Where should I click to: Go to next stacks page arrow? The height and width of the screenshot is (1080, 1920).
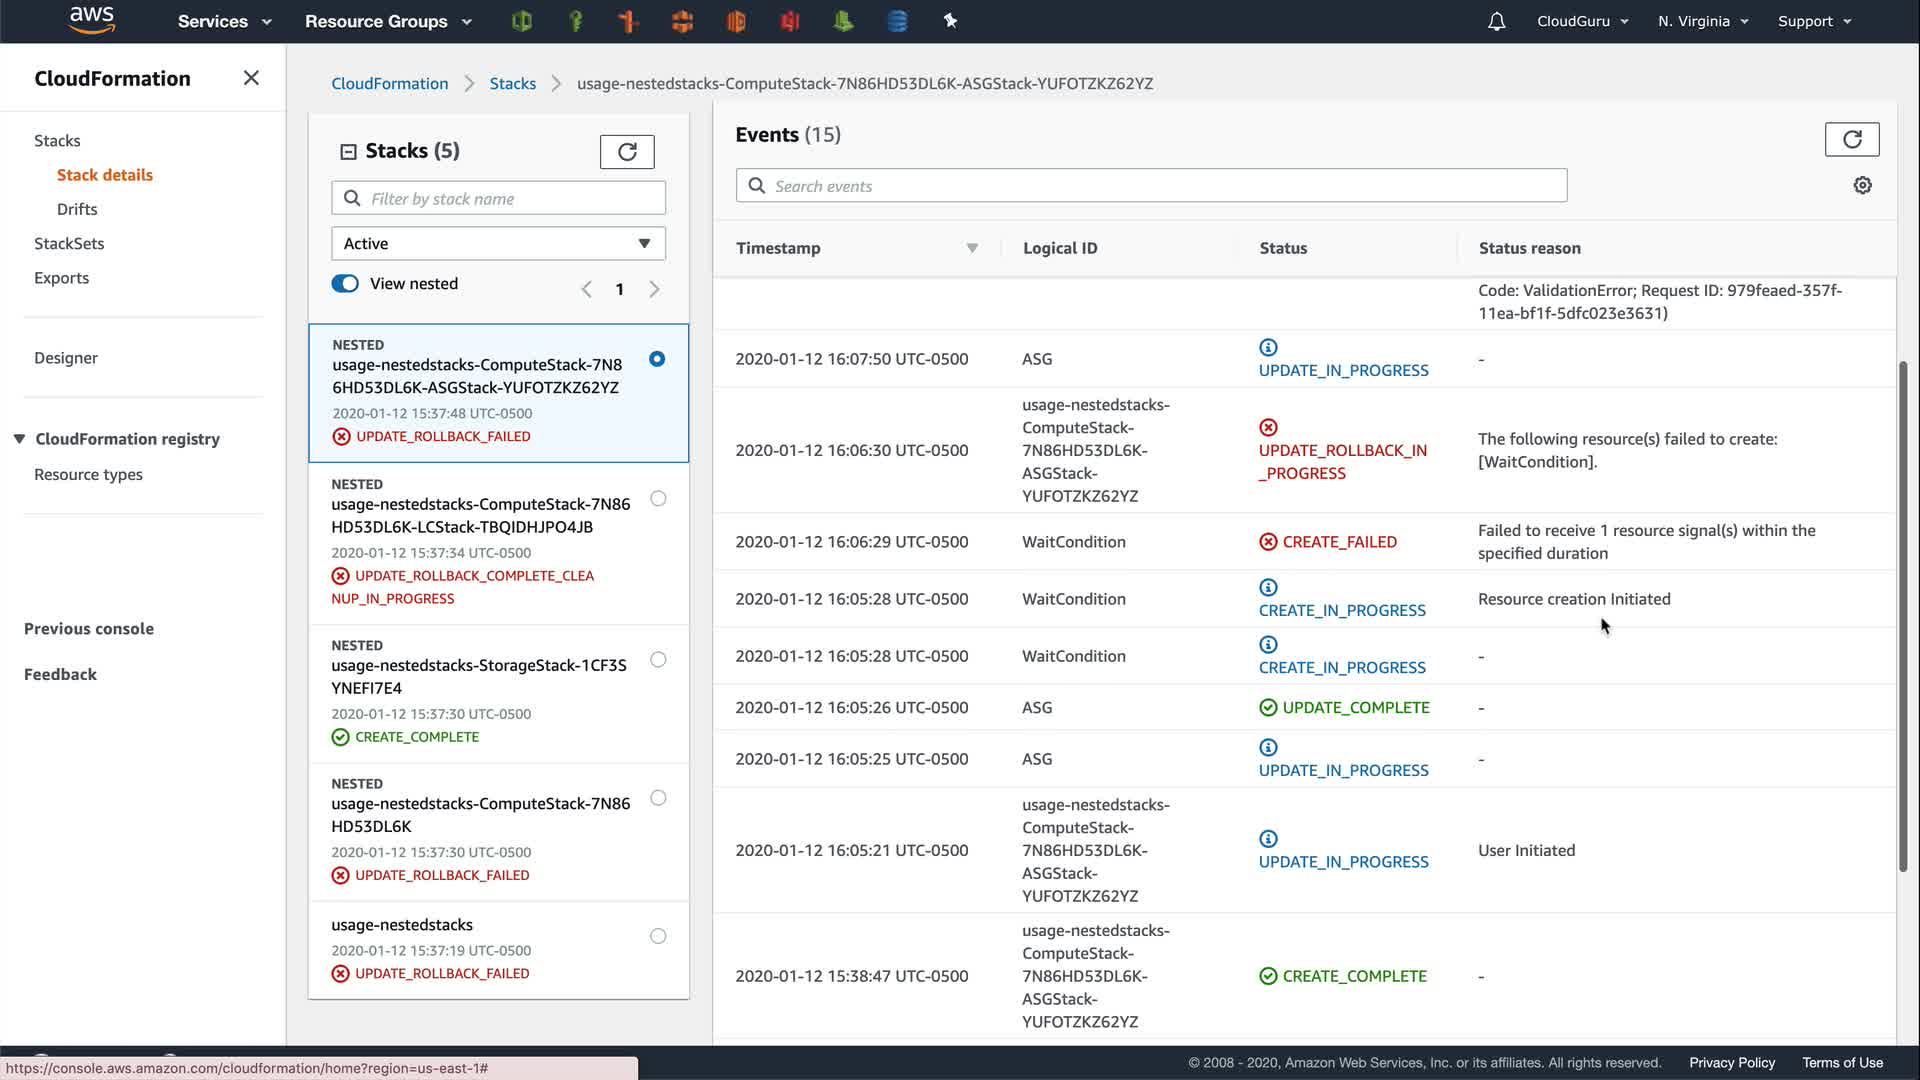[x=654, y=289]
